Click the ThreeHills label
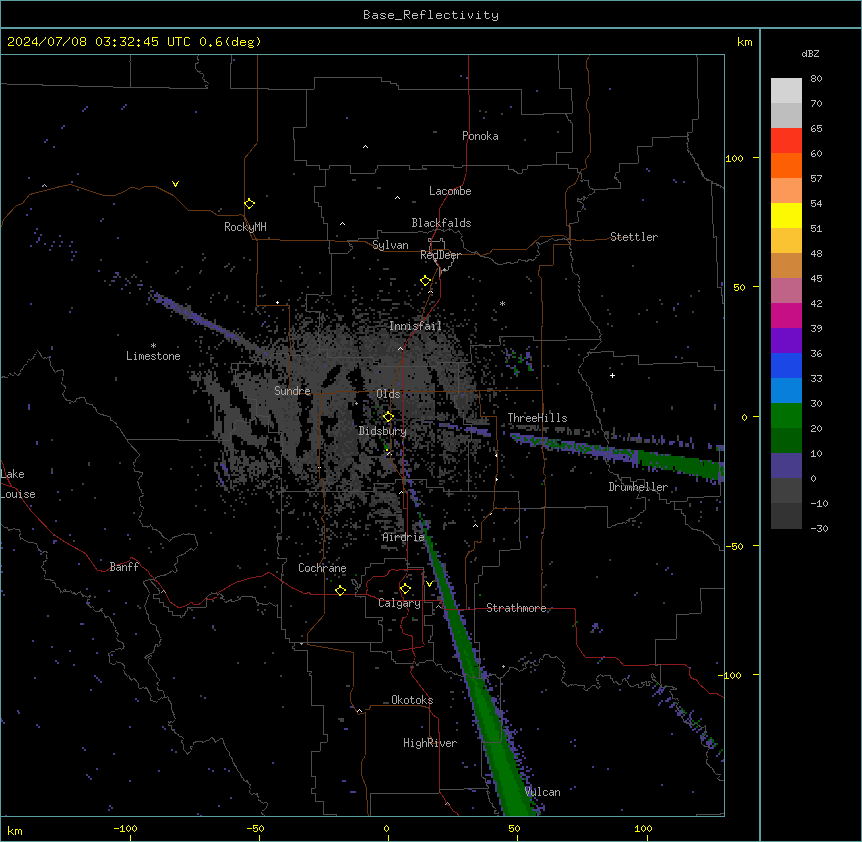The height and width of the screenshot is (842, 862). point(537,418)
